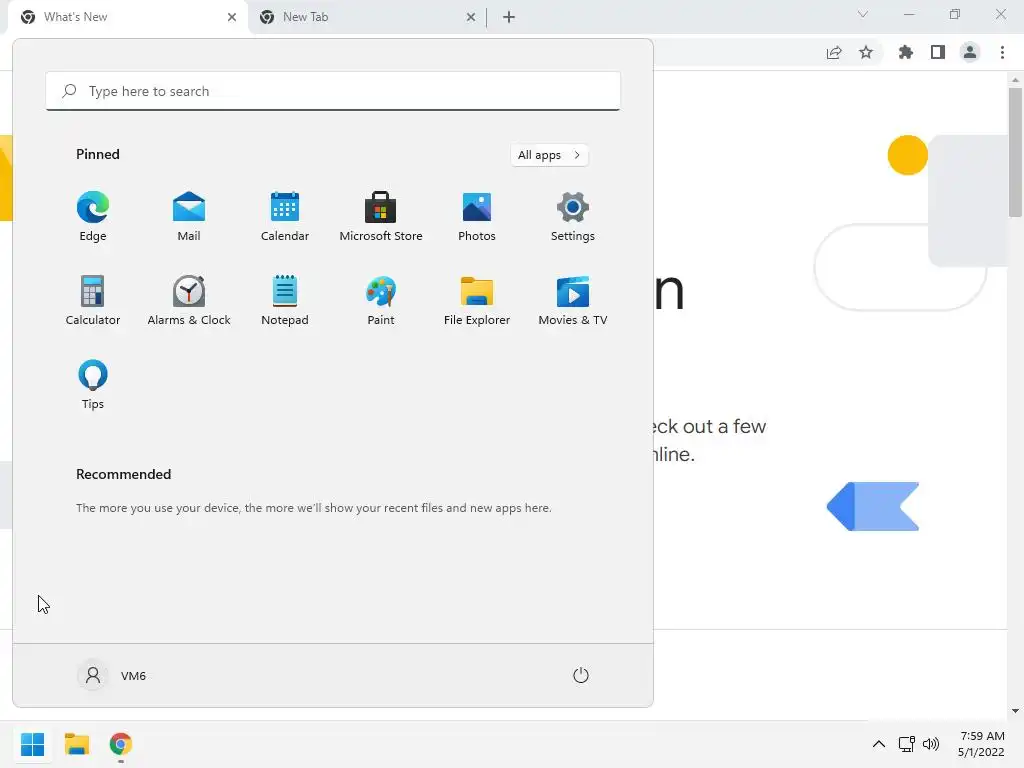The width and height of the screenshot is (1024, 768).
Task: Show hidden icons in system tray
Action: coord(879,744)
